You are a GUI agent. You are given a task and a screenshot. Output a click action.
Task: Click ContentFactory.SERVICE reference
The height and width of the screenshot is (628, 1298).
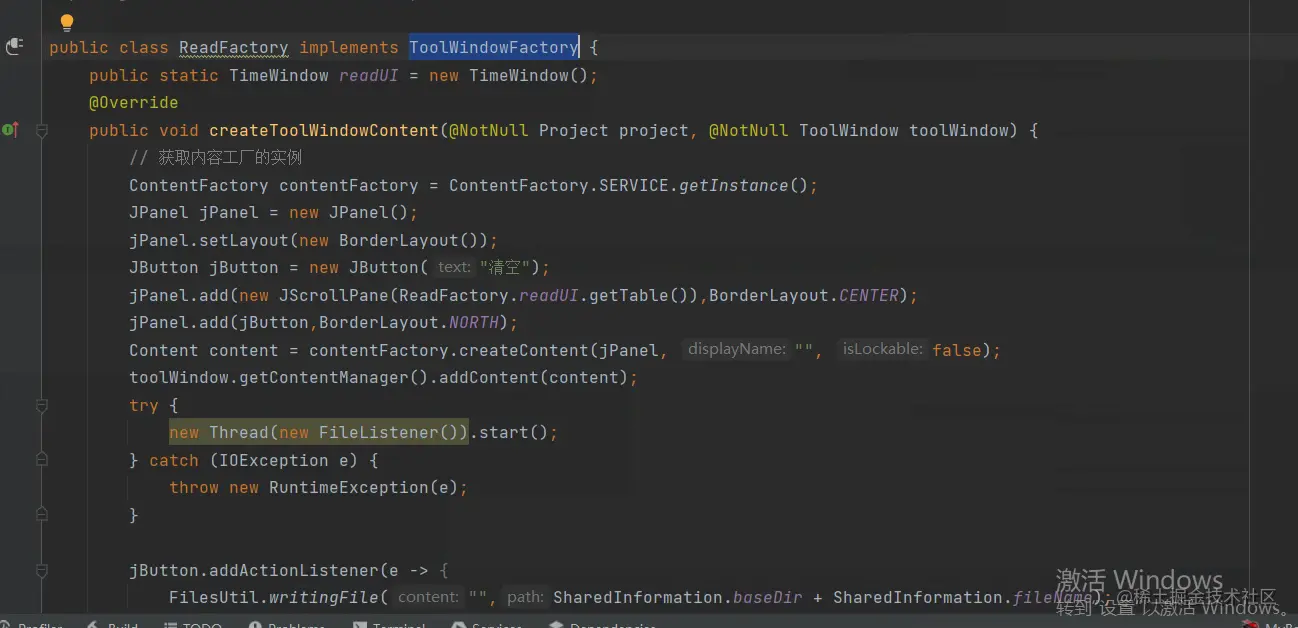559,185
